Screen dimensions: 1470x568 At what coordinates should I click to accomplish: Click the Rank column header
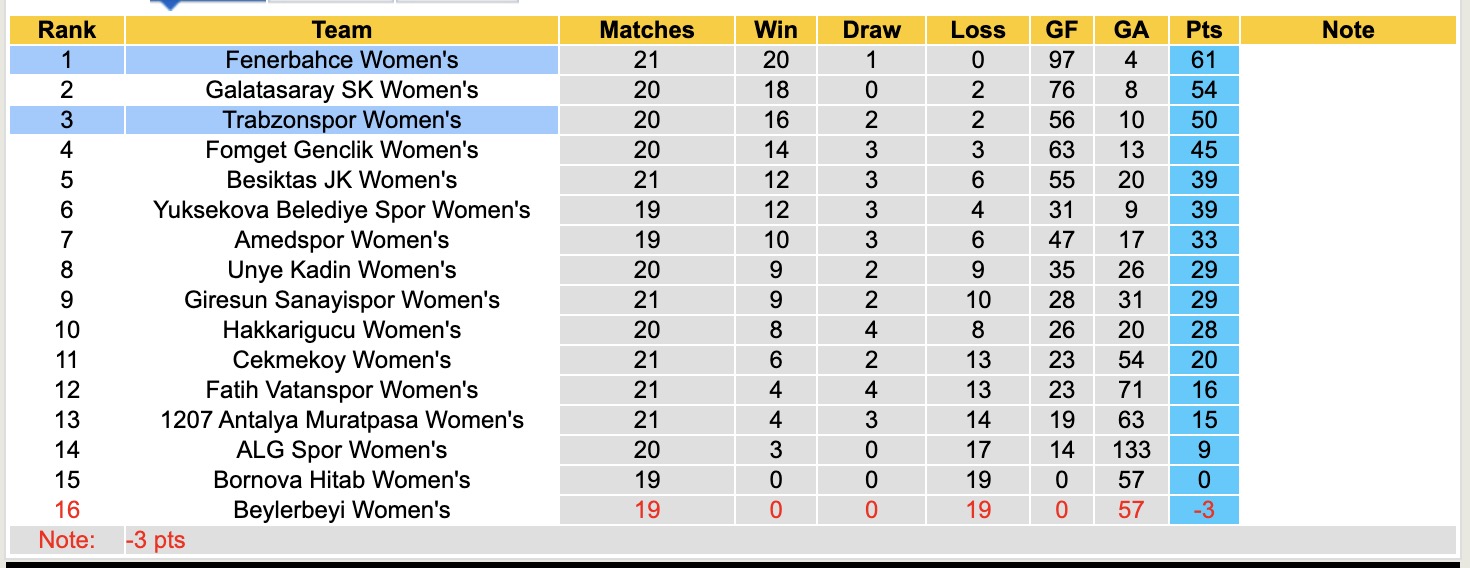coord(66,30)
